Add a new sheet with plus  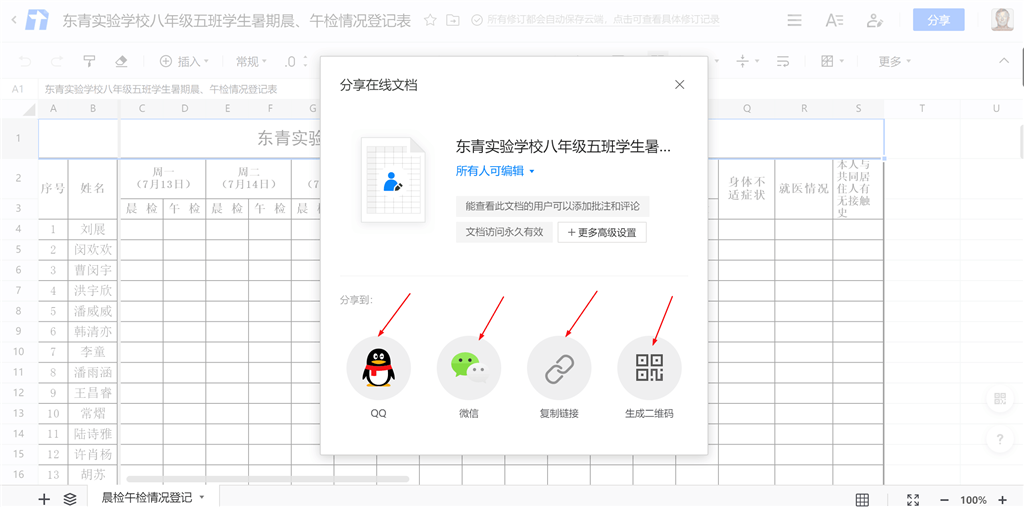(44, 499)
